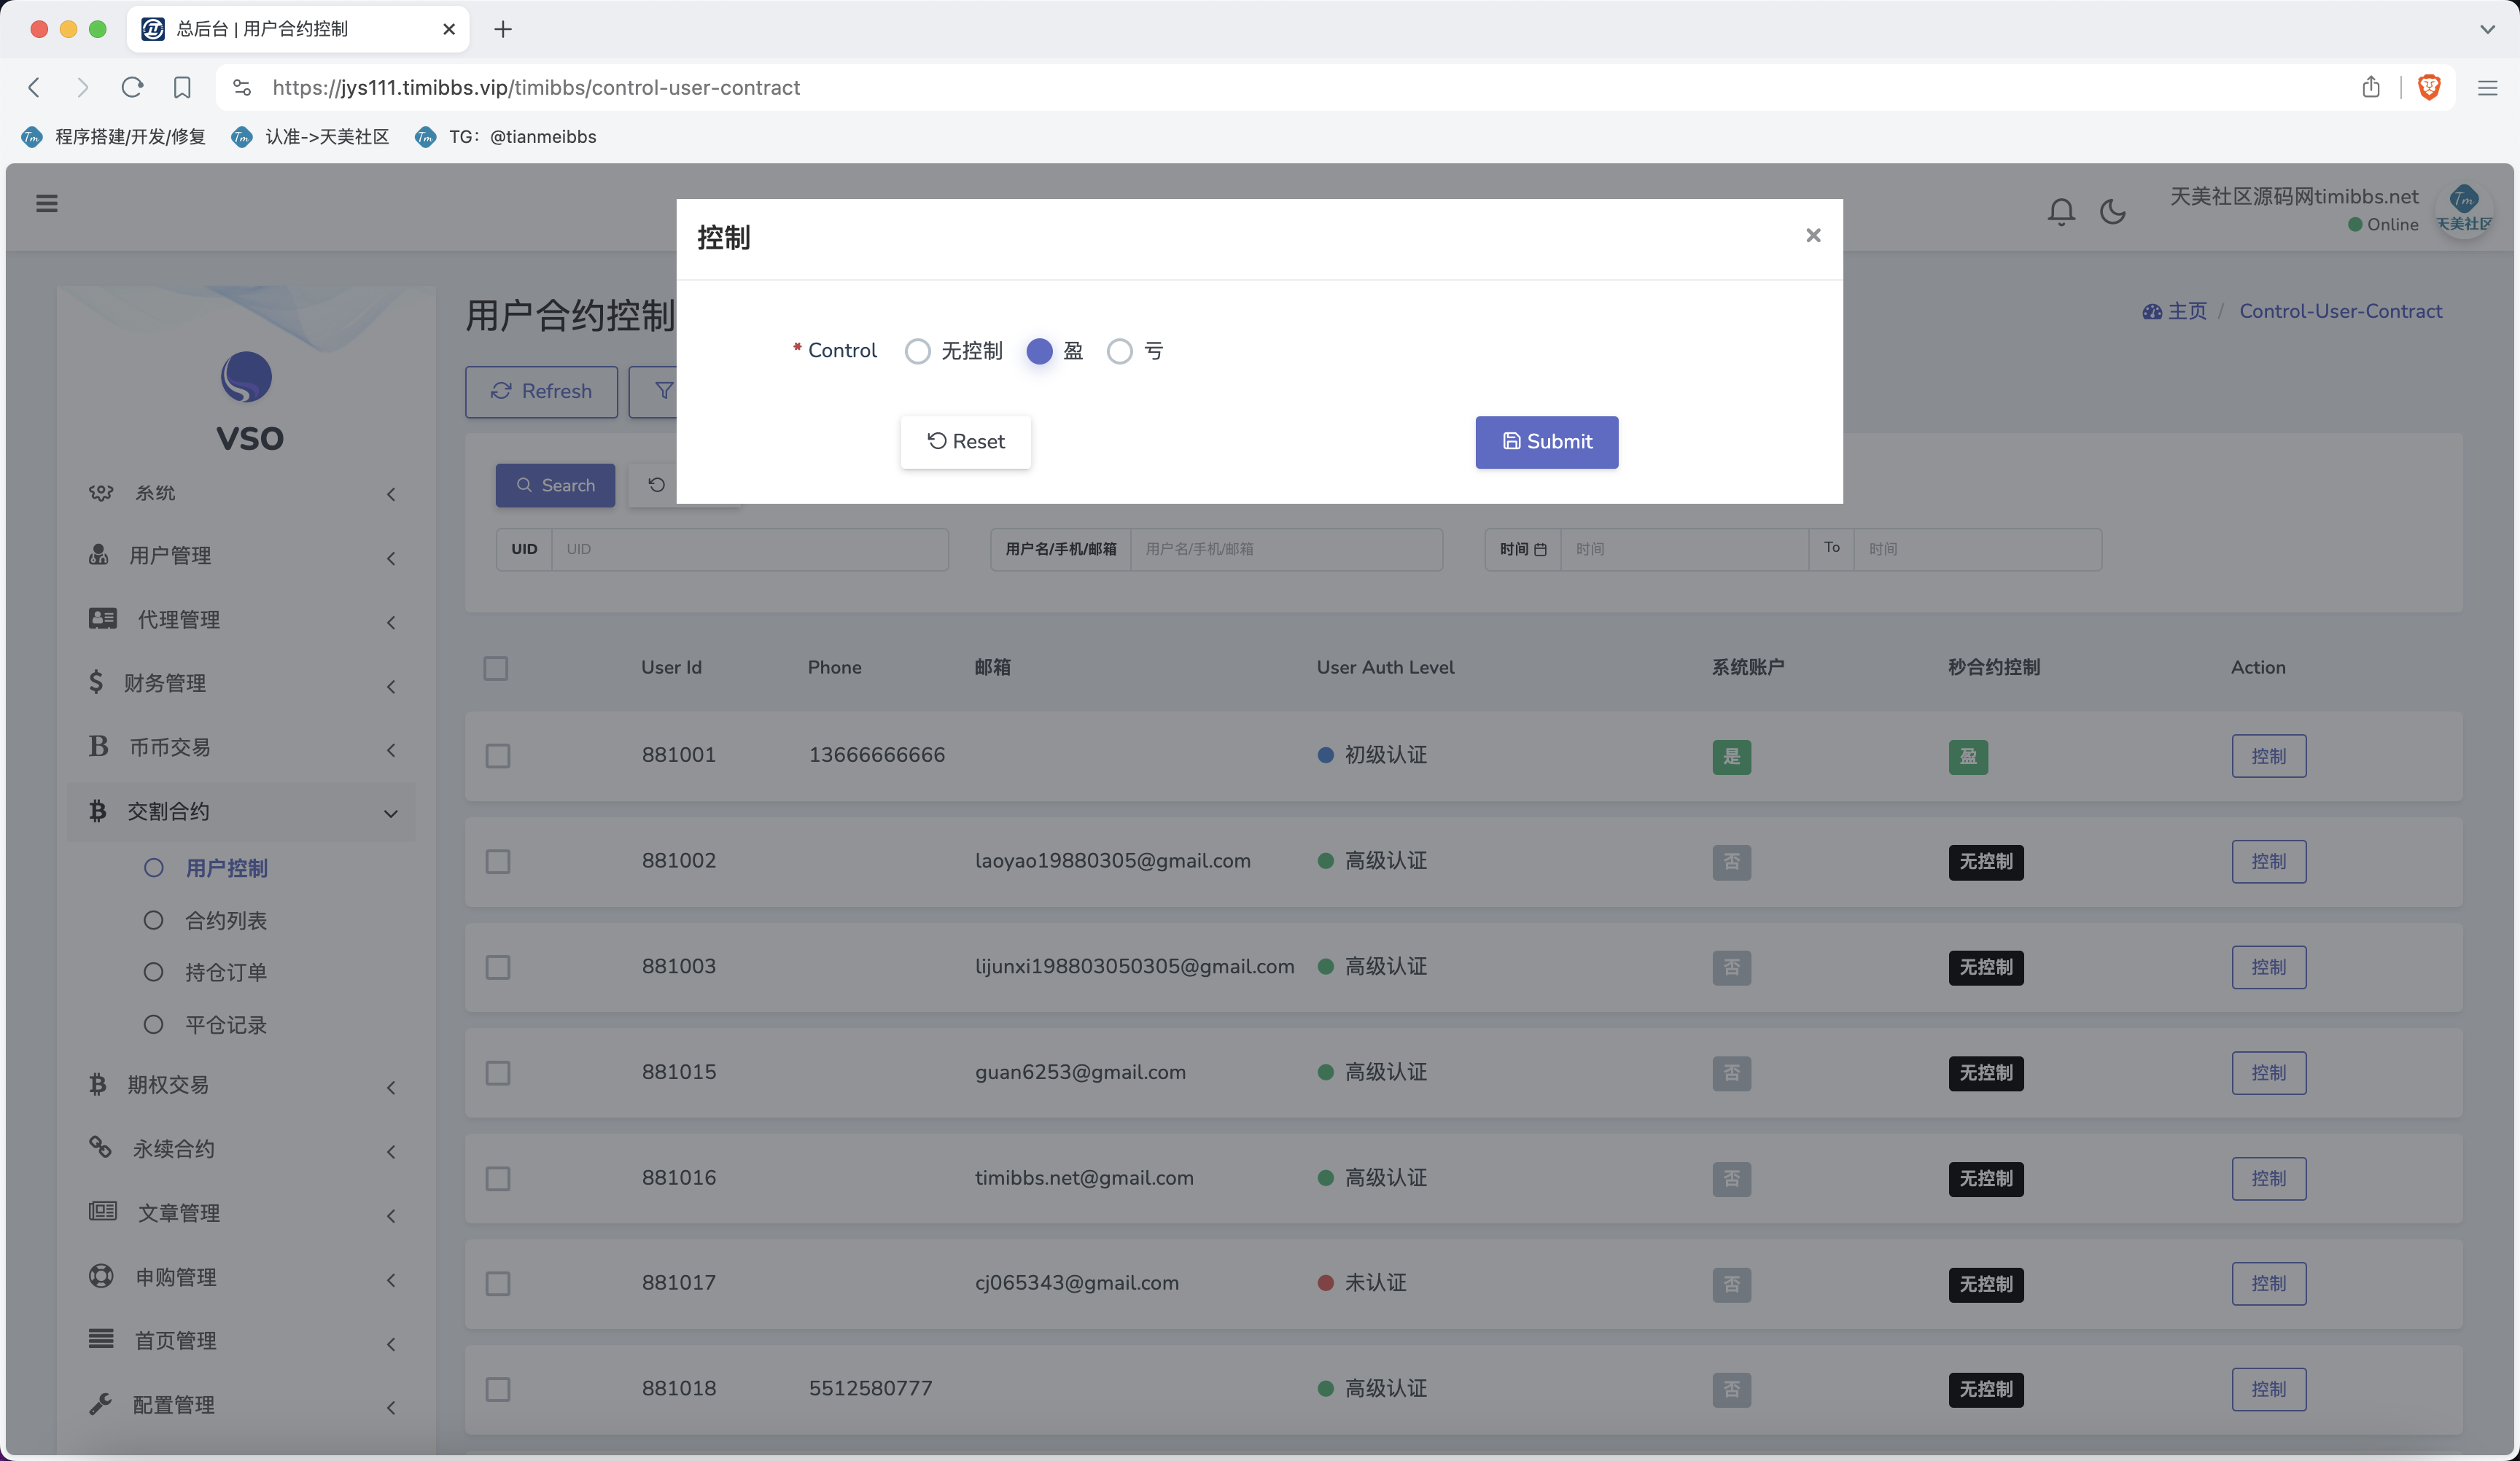This screenshot has height=1461, width=2520.
Task: Select the 盈 radio option
Action: click(x=1039, y=352)
